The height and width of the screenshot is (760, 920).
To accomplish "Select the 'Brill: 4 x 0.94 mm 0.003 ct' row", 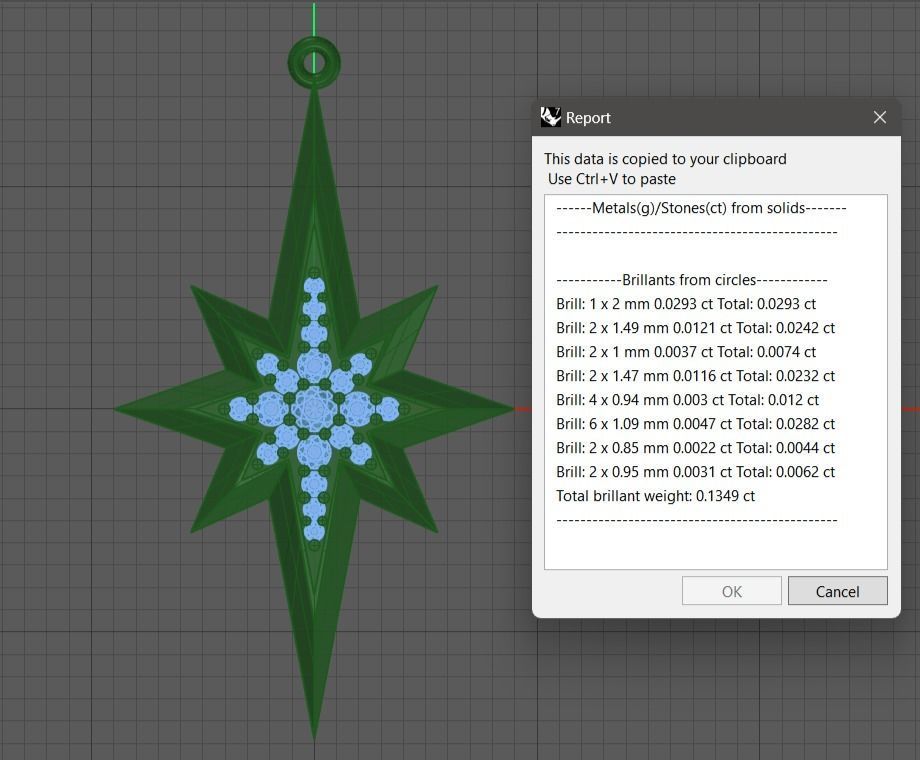I will coord(687,400).
